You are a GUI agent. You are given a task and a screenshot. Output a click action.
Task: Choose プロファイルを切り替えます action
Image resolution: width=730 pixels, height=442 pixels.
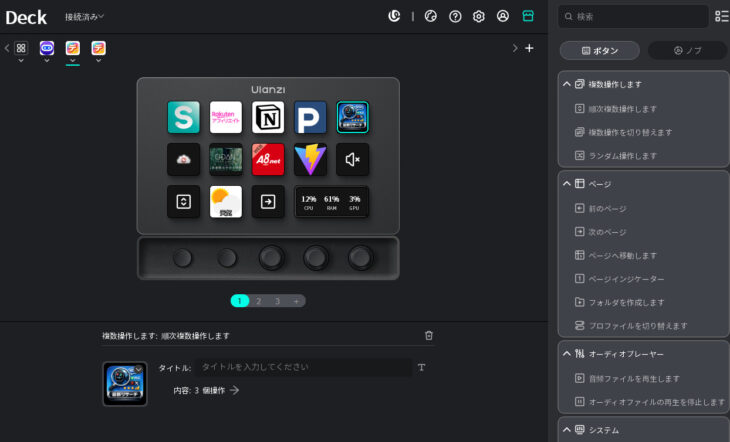(x=631, y=326)
